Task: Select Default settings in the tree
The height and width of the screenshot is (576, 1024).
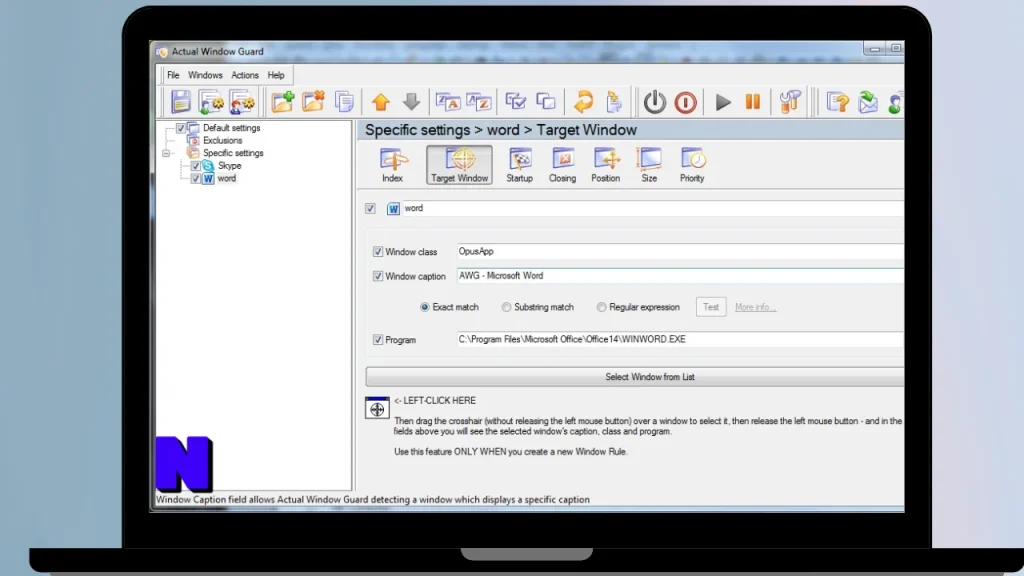Action: (231, 128)
